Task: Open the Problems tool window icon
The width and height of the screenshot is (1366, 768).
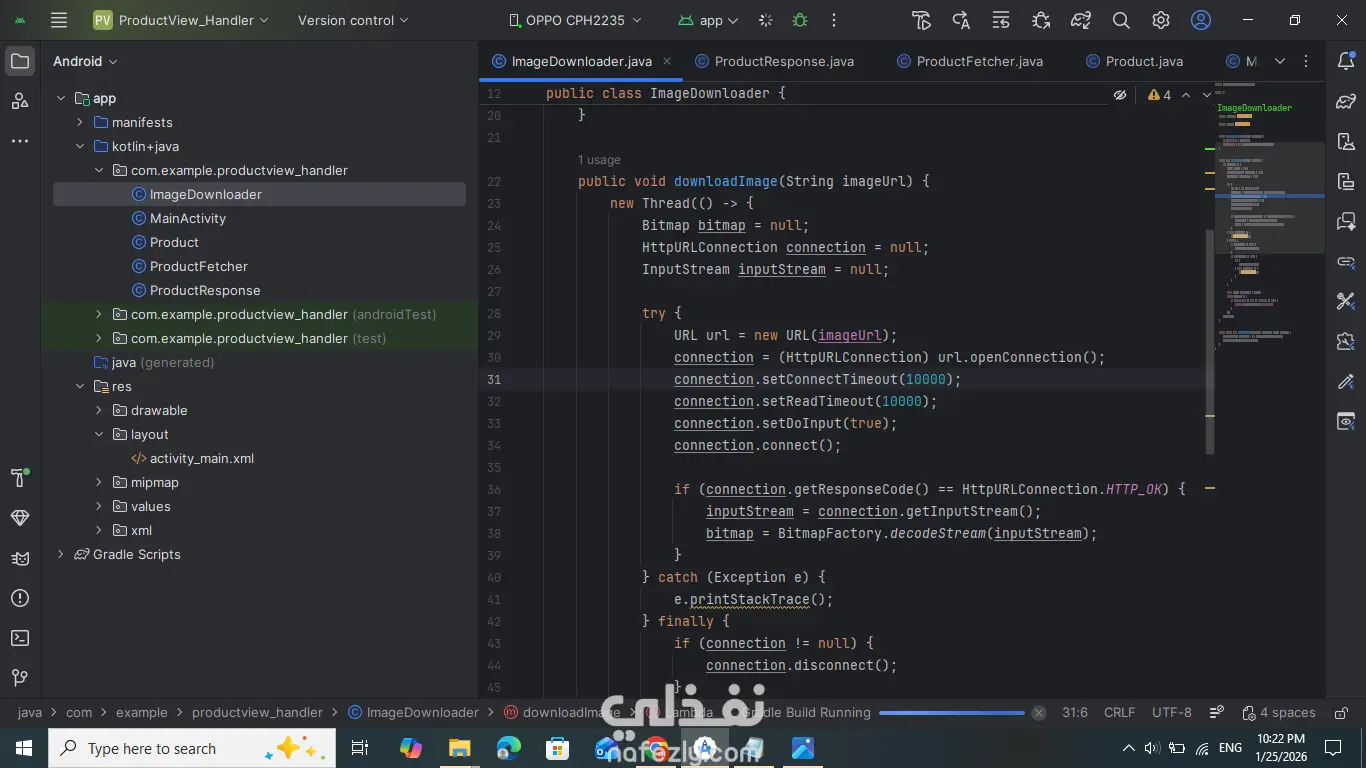Action: [x=19, y=598]
